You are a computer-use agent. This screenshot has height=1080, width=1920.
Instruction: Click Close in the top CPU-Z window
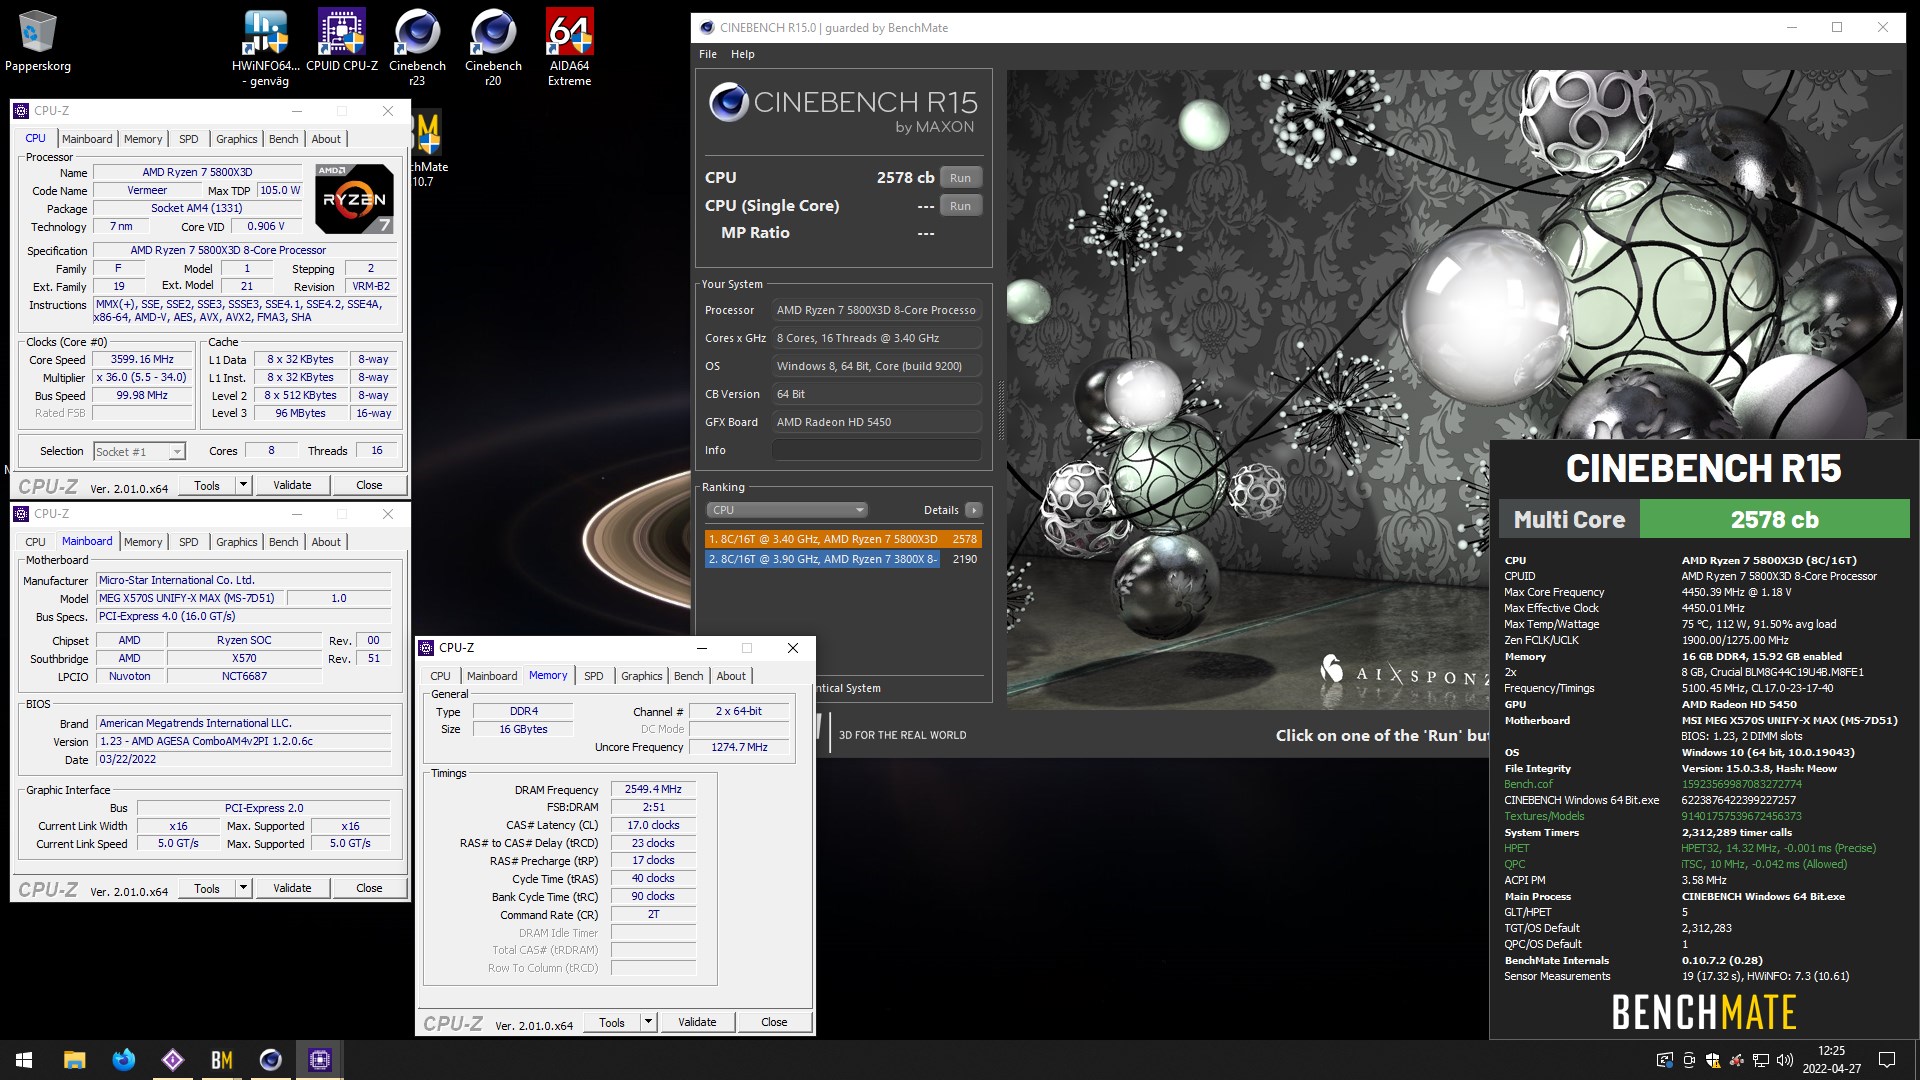[x=369, y=485]
